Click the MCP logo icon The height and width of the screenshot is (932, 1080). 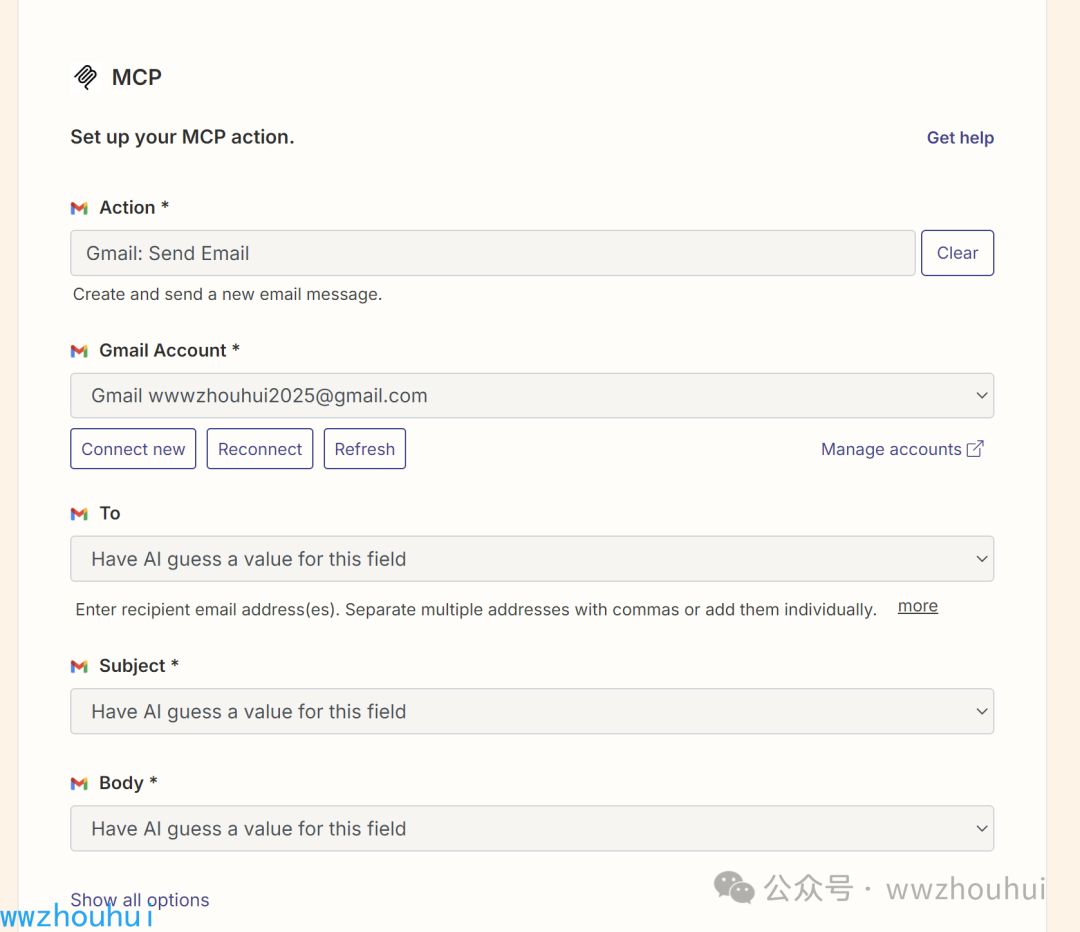click(86, 77)
